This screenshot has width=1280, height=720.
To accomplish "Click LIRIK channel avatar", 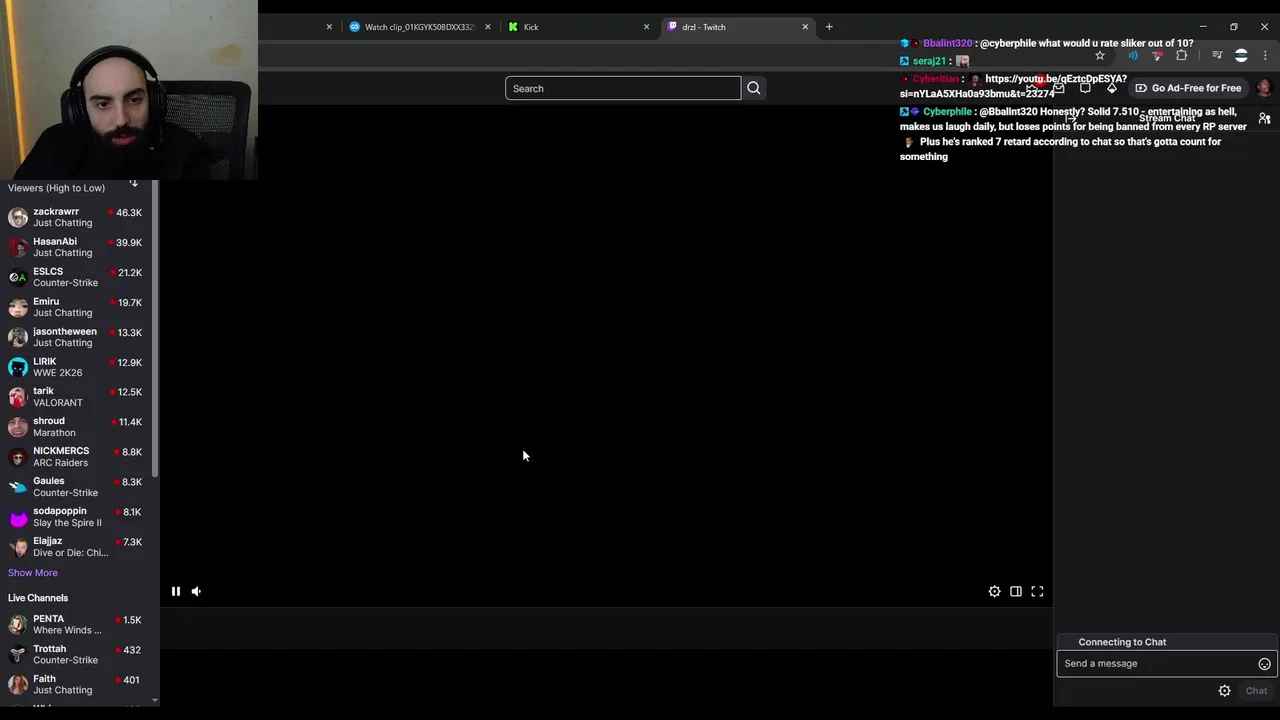I will (x=18, y=367).
